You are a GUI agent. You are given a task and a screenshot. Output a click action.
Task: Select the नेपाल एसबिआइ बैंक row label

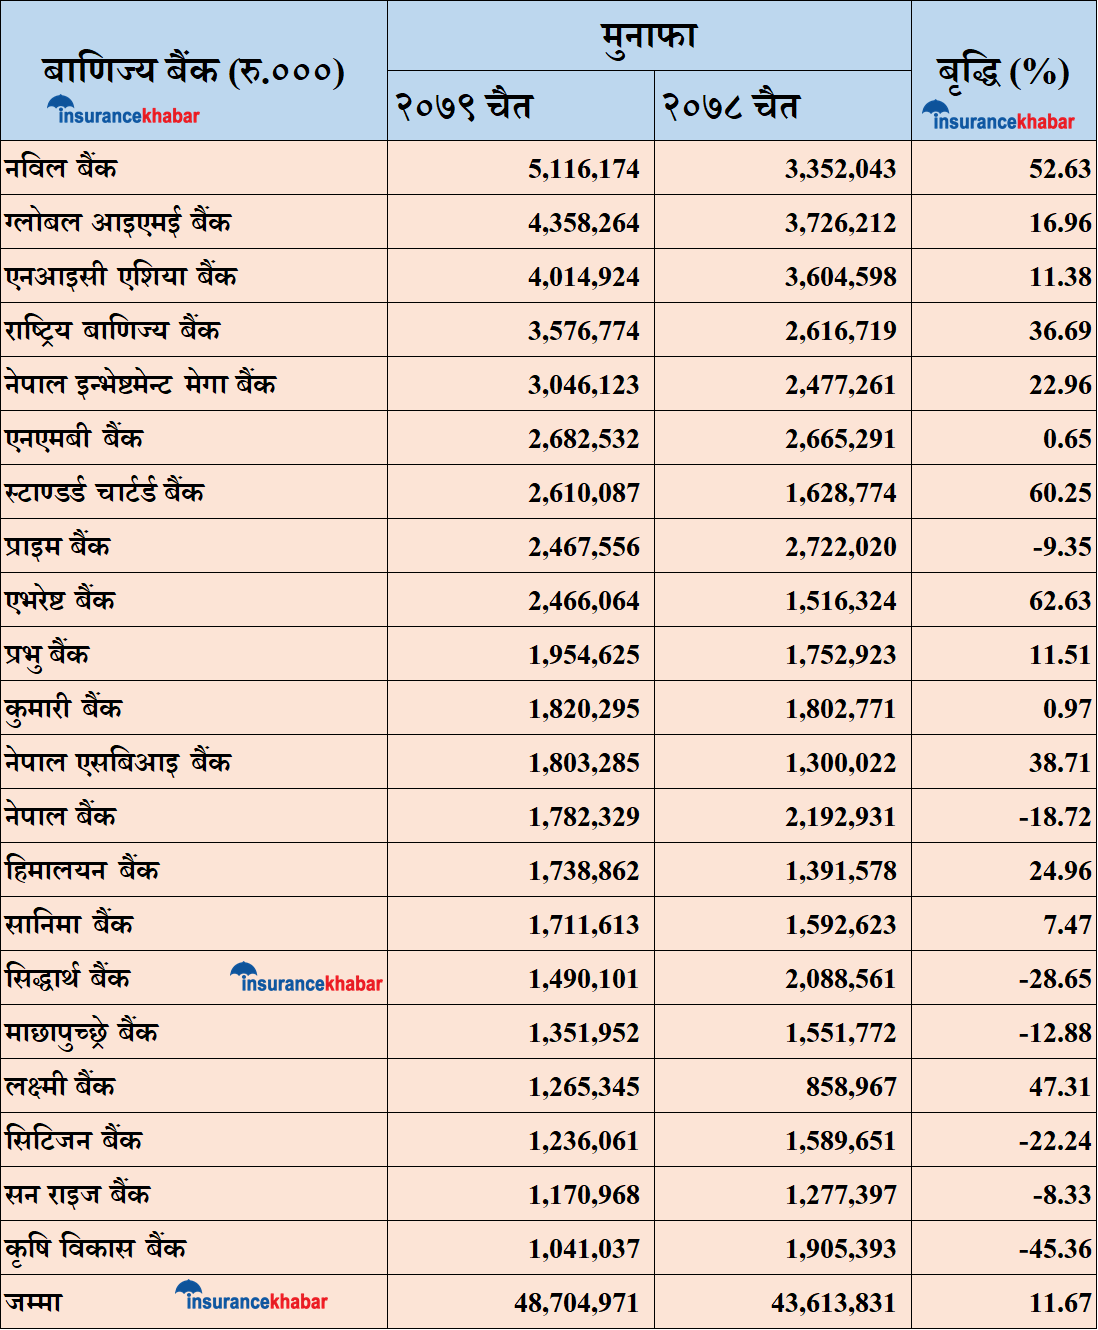pyautogui.click(x=118, y=762)
